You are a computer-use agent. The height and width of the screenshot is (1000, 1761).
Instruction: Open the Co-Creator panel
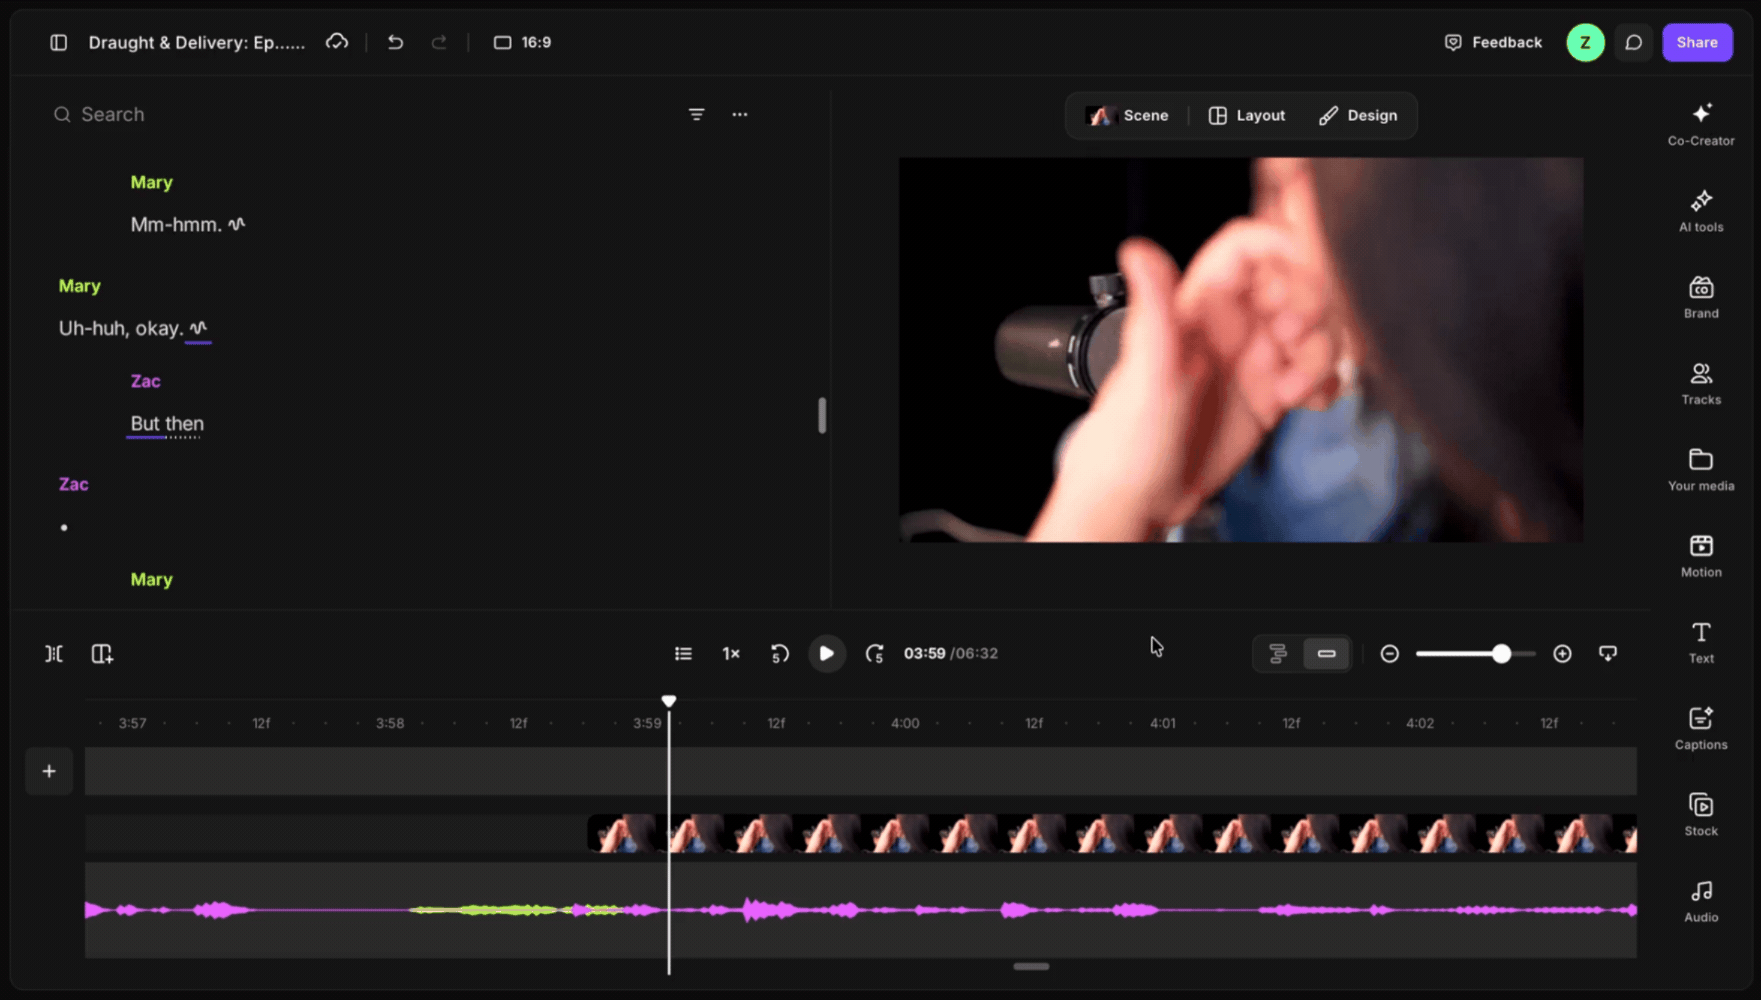[x=1701, y=124]
